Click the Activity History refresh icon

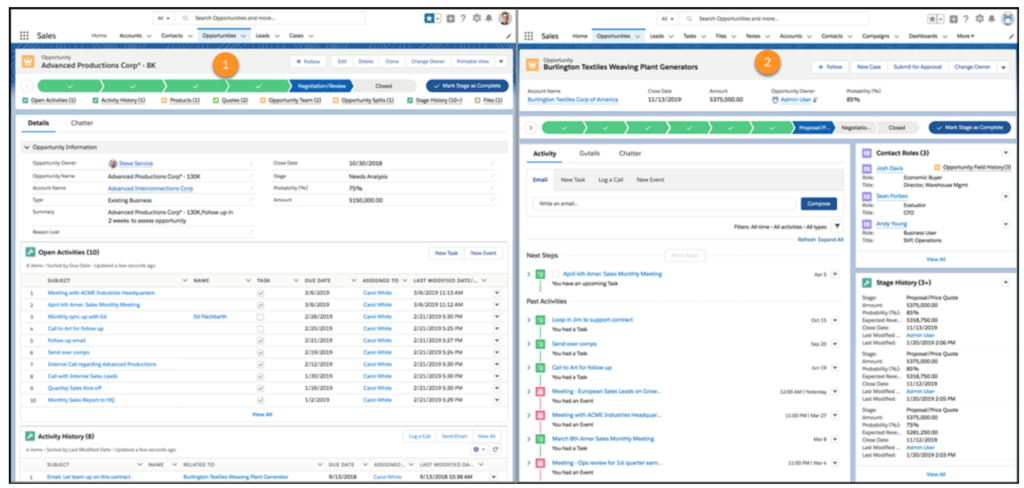point(495,449)
